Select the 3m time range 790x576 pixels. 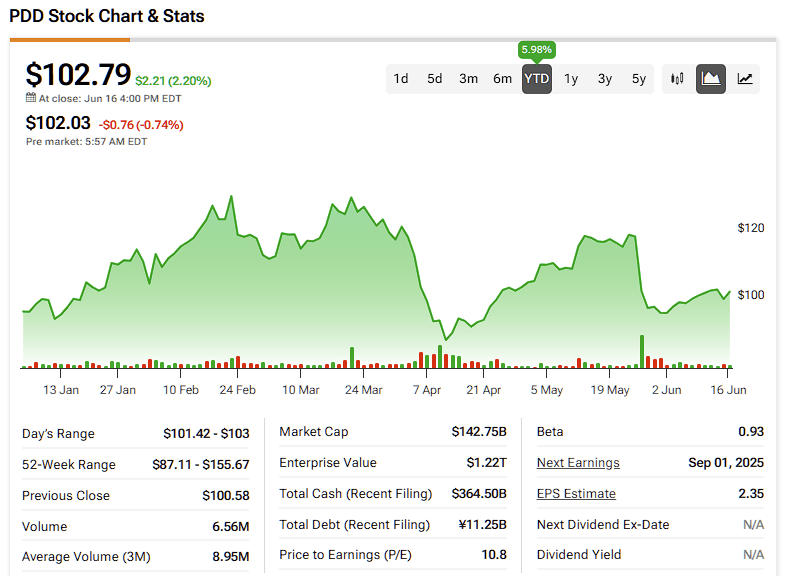[x=468, y=79]
